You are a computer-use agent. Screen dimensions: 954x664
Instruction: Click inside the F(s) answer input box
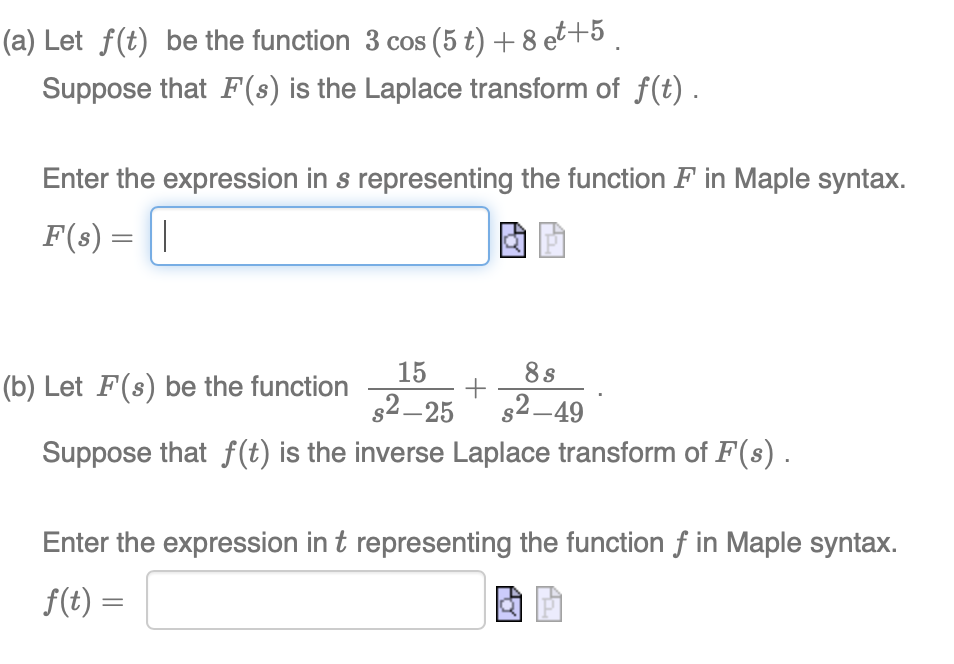tap(318, 236)
